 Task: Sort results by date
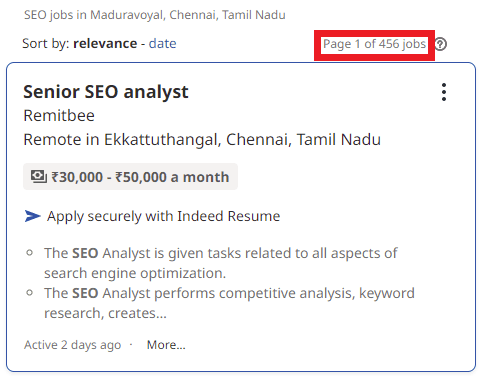pos(162,43)
